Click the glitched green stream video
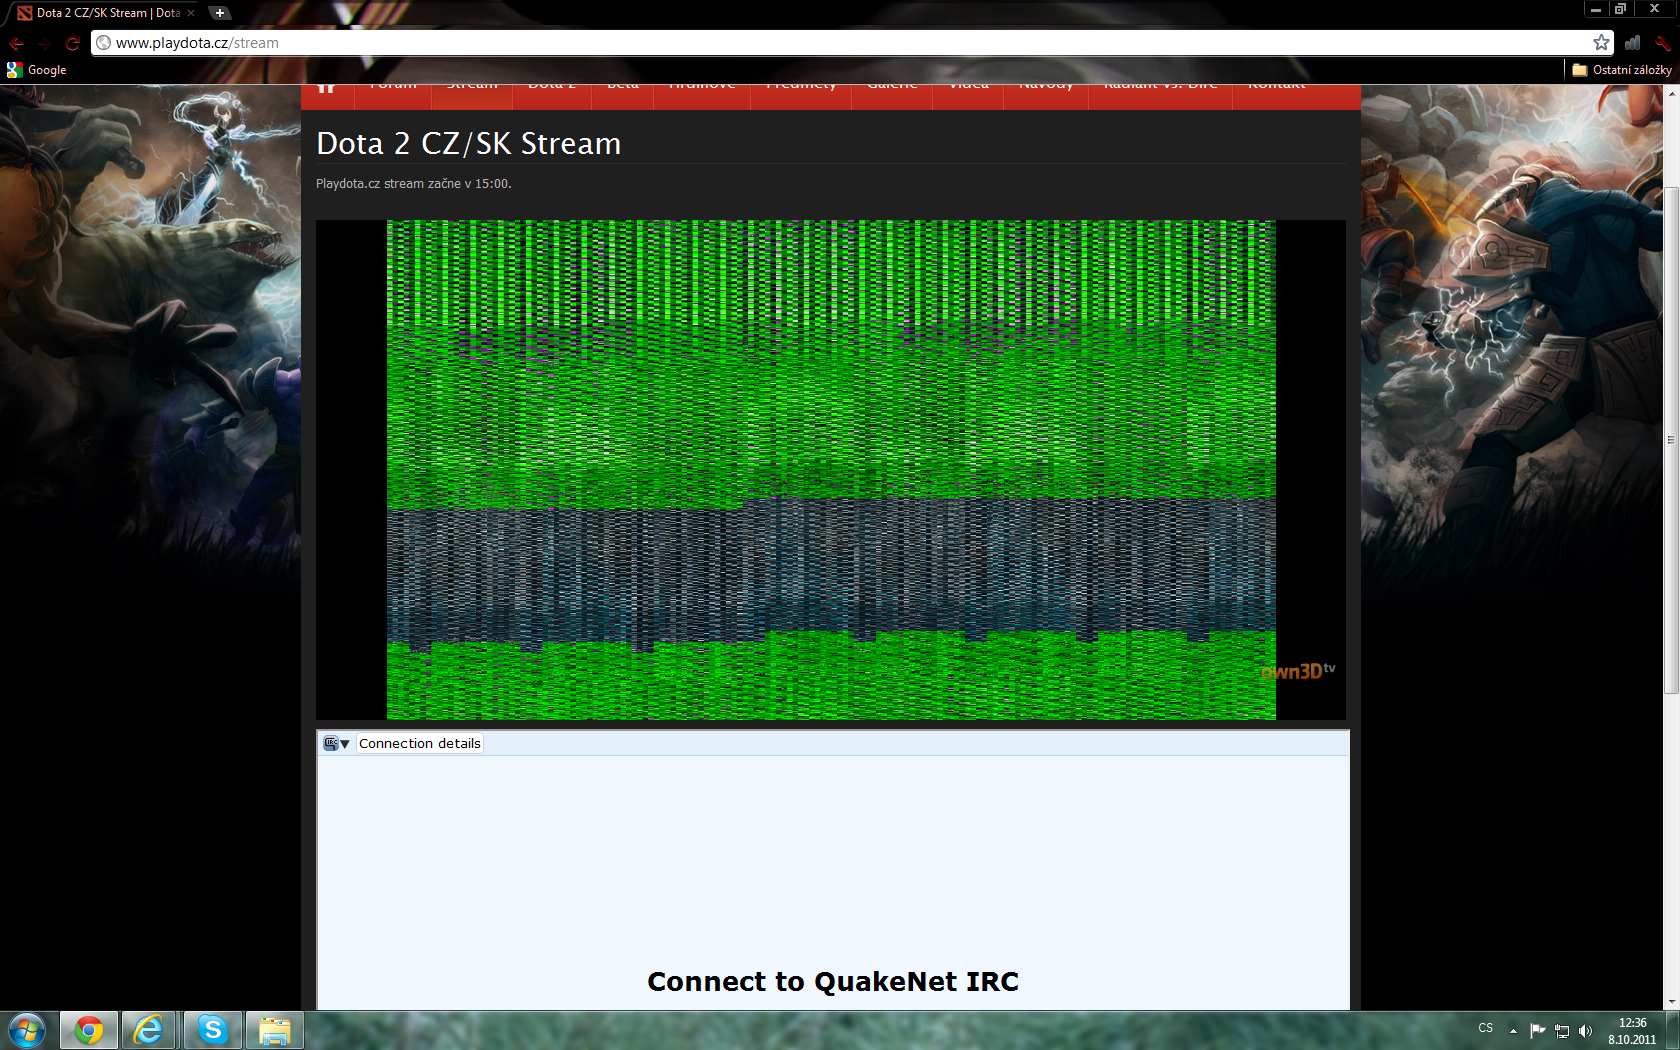 tap(831, 469)
